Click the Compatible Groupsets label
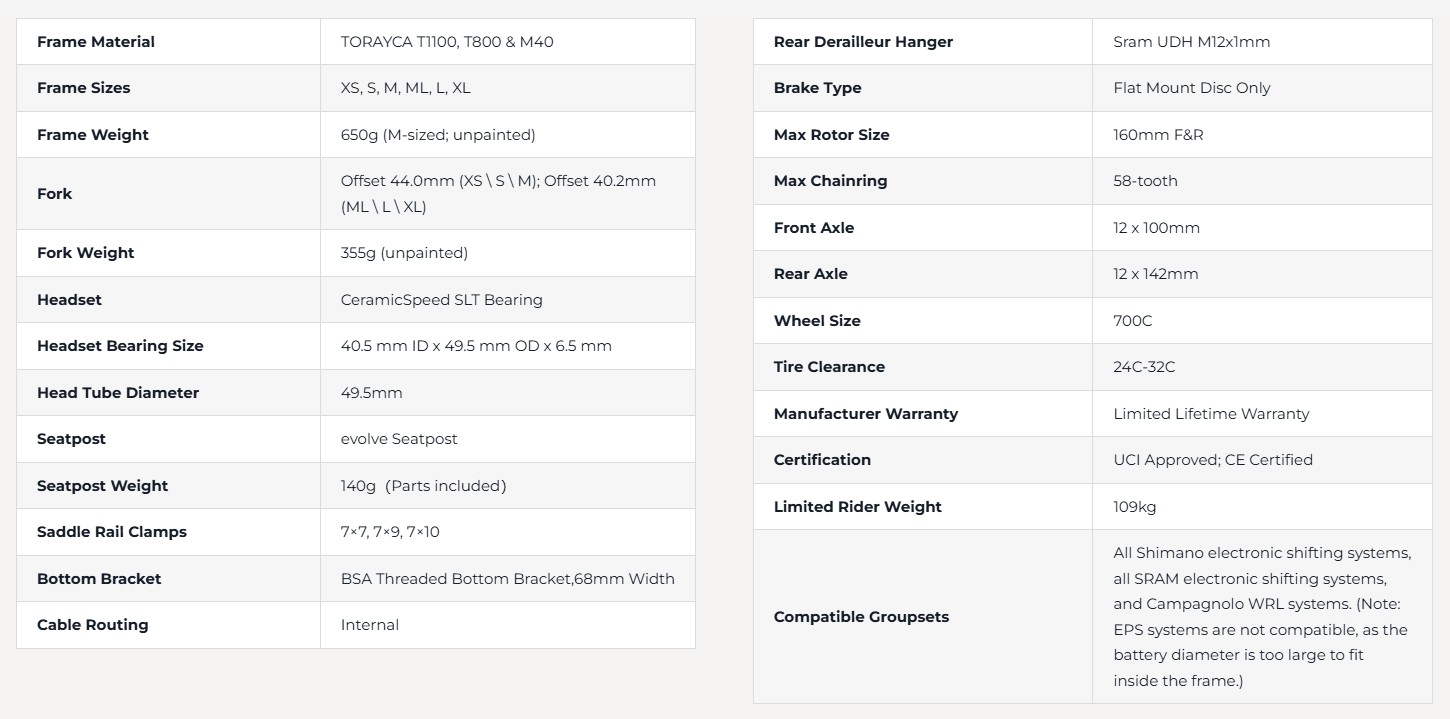 coord(861,617)
